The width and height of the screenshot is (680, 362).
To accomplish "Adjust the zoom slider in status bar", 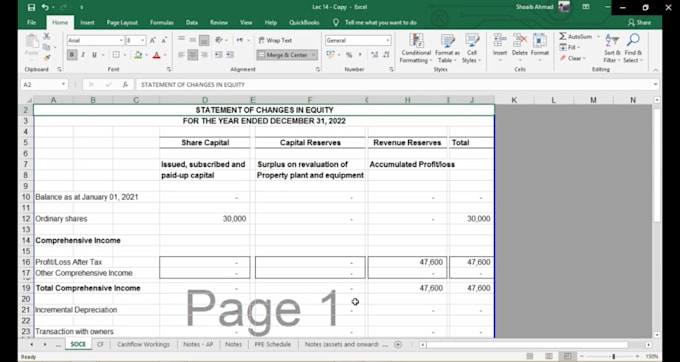I will click(613, 356).
